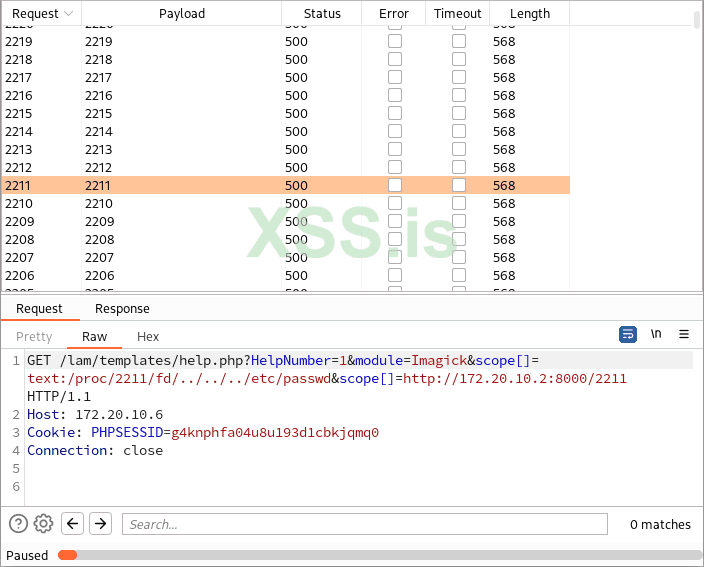Switch to the Hex view tab
704x567 pixels.
coord(148,337)
